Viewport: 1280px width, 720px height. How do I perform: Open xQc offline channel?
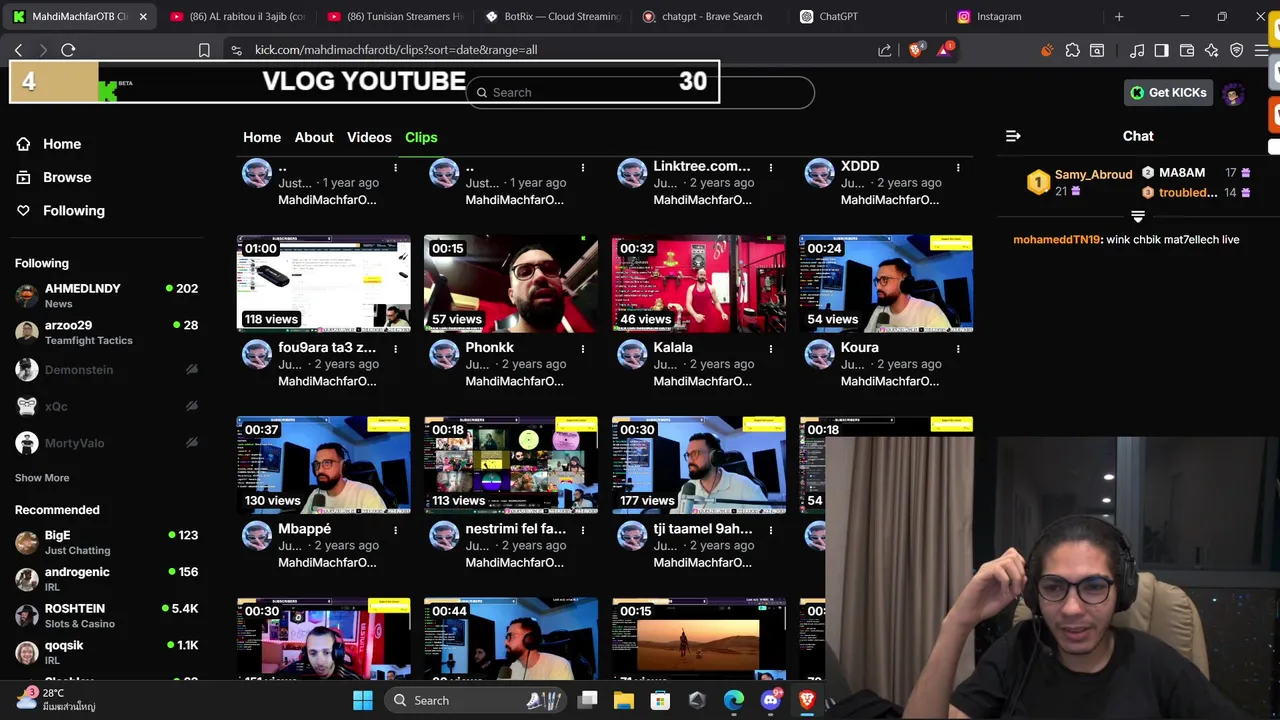tap(107, 406)
